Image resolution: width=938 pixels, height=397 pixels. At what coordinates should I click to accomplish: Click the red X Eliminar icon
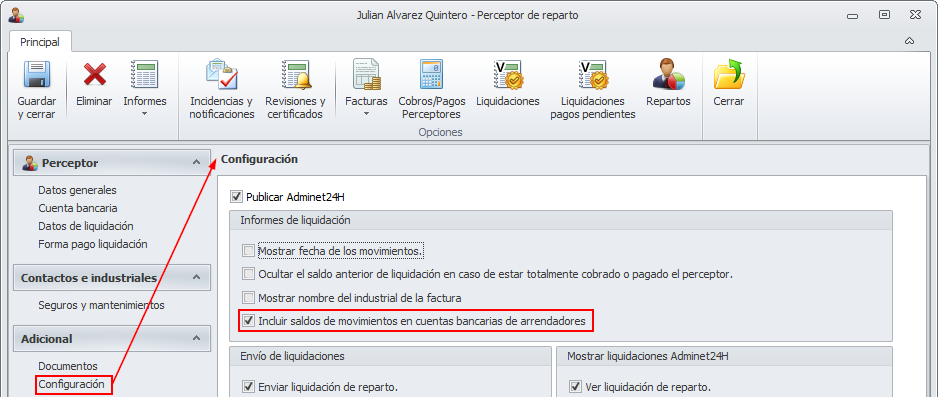click(95, 75)
